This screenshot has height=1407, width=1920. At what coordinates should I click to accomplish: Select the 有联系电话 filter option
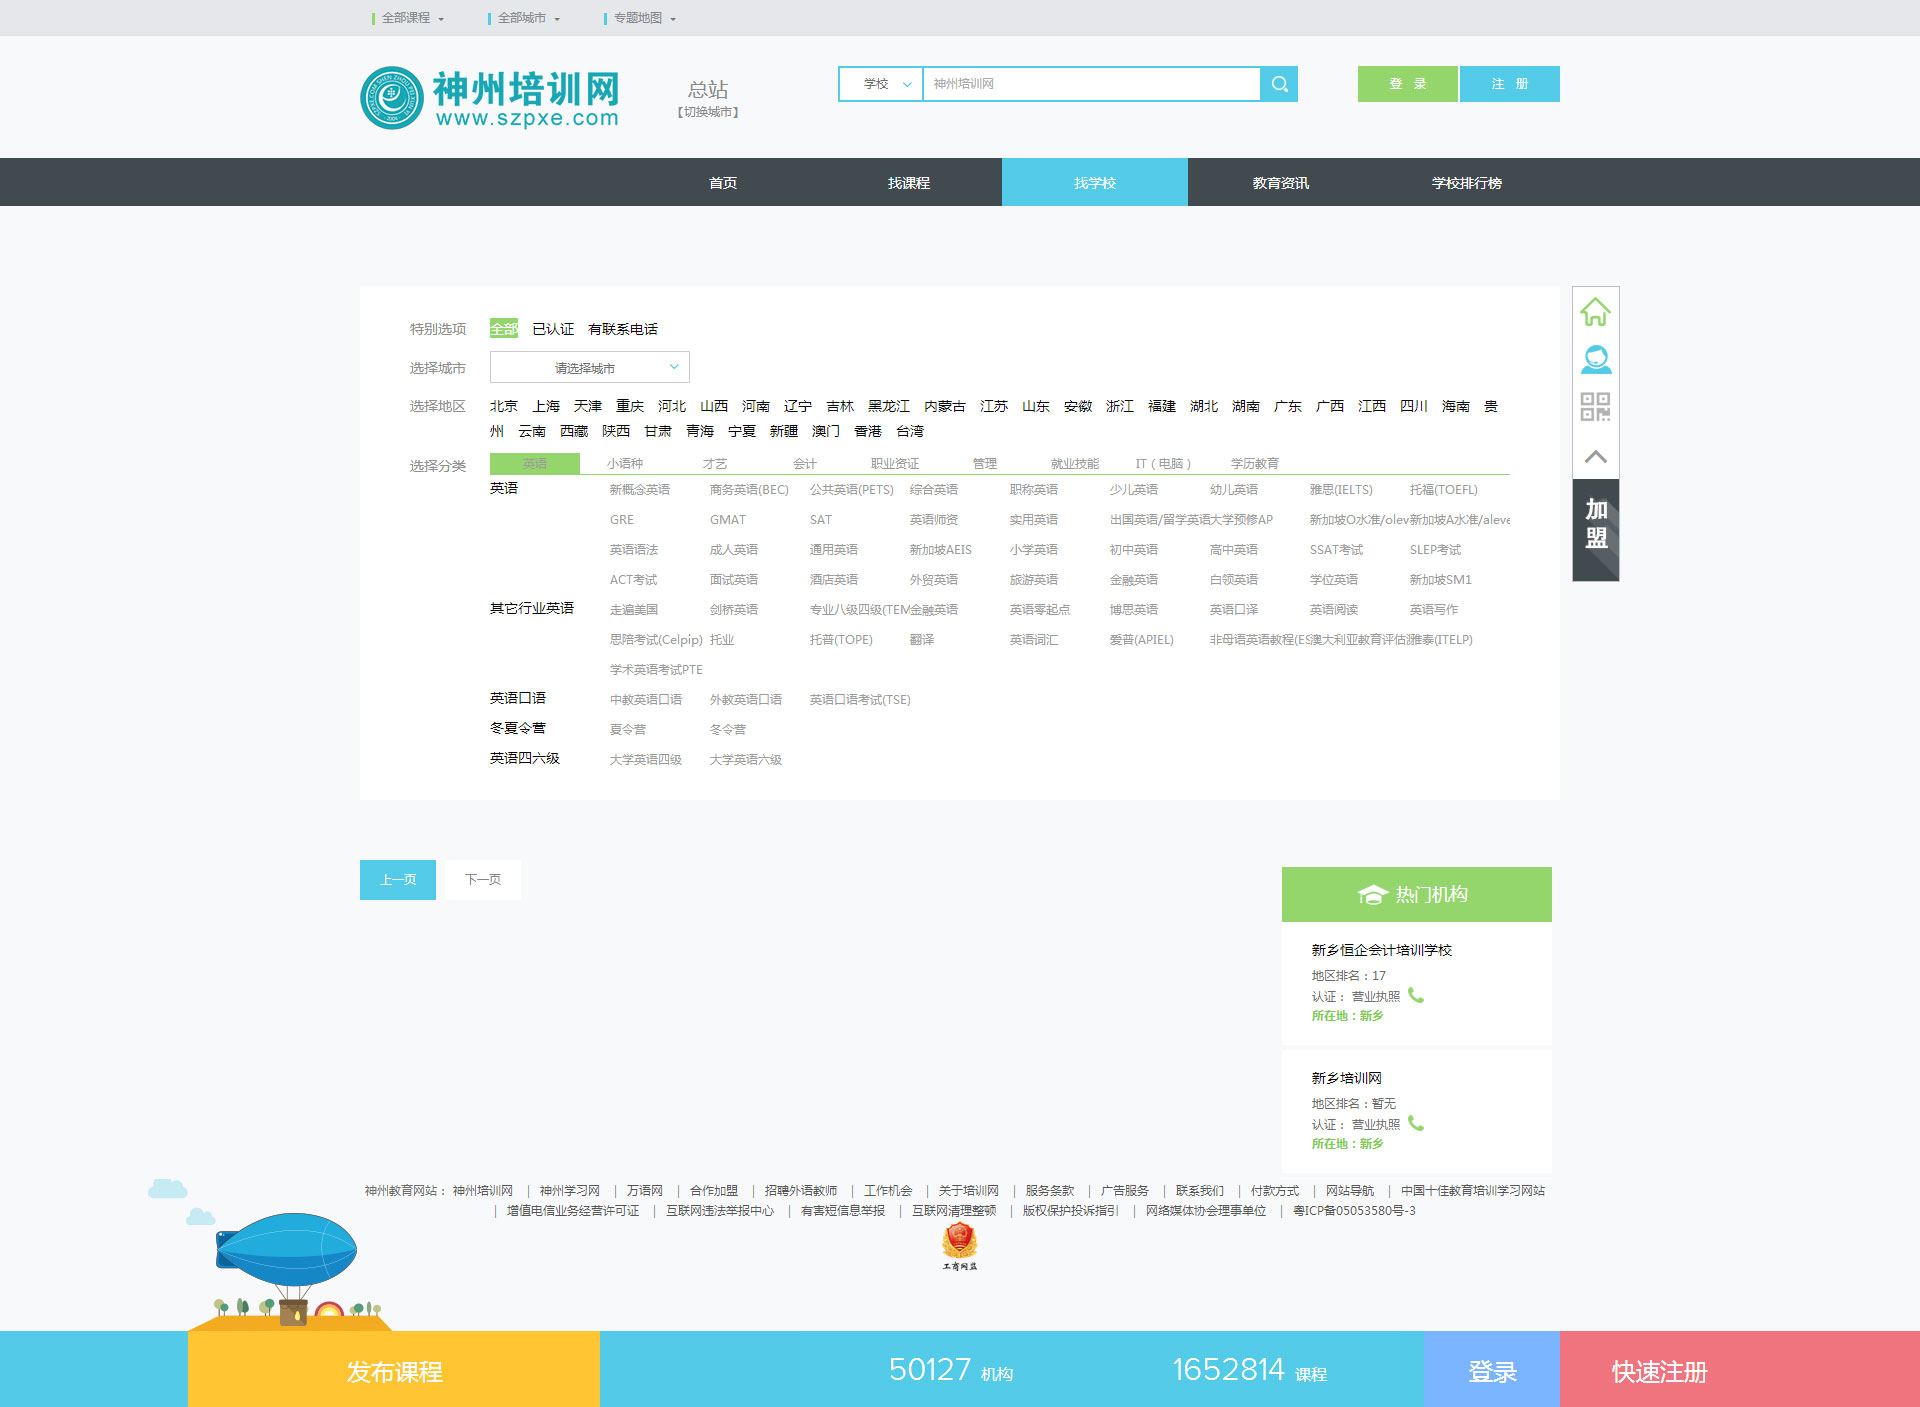click(622, 329)
